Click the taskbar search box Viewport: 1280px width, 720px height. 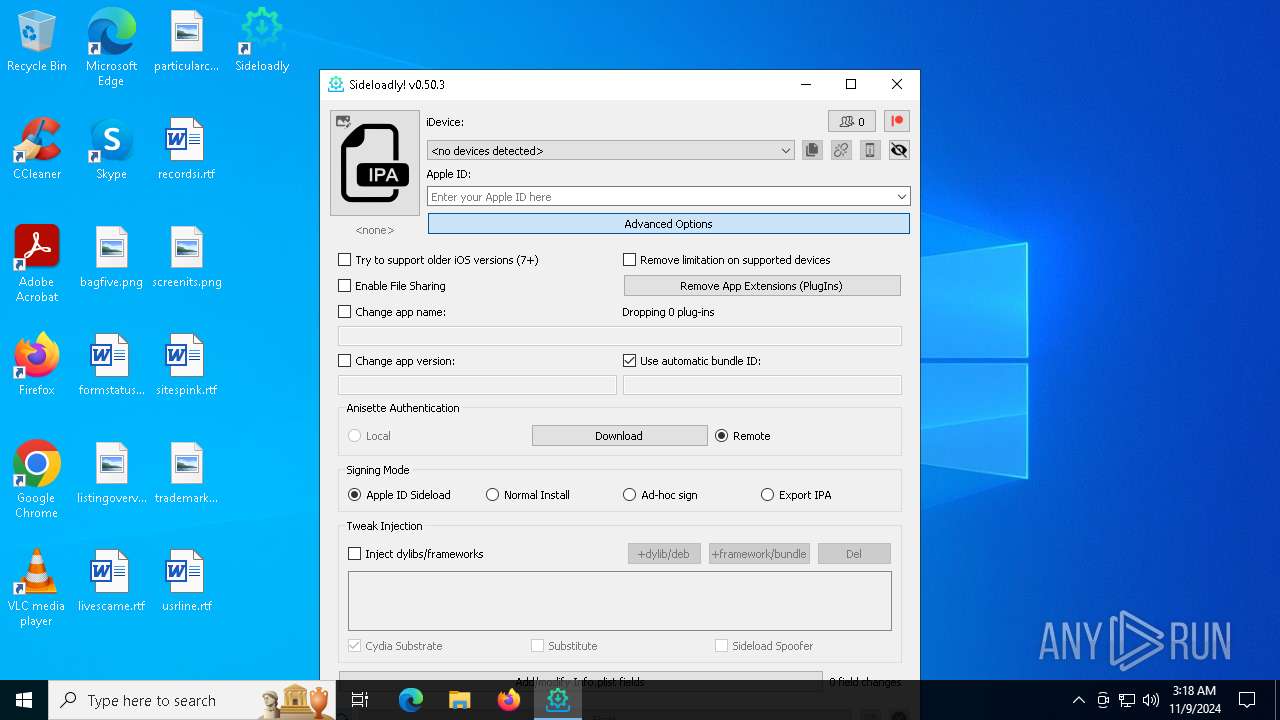(x=194, y=700)
